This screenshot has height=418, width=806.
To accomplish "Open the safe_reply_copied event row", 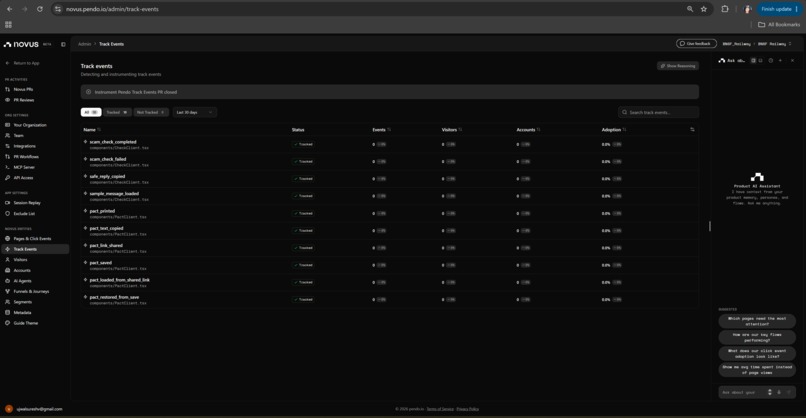I will pos(390,179).
